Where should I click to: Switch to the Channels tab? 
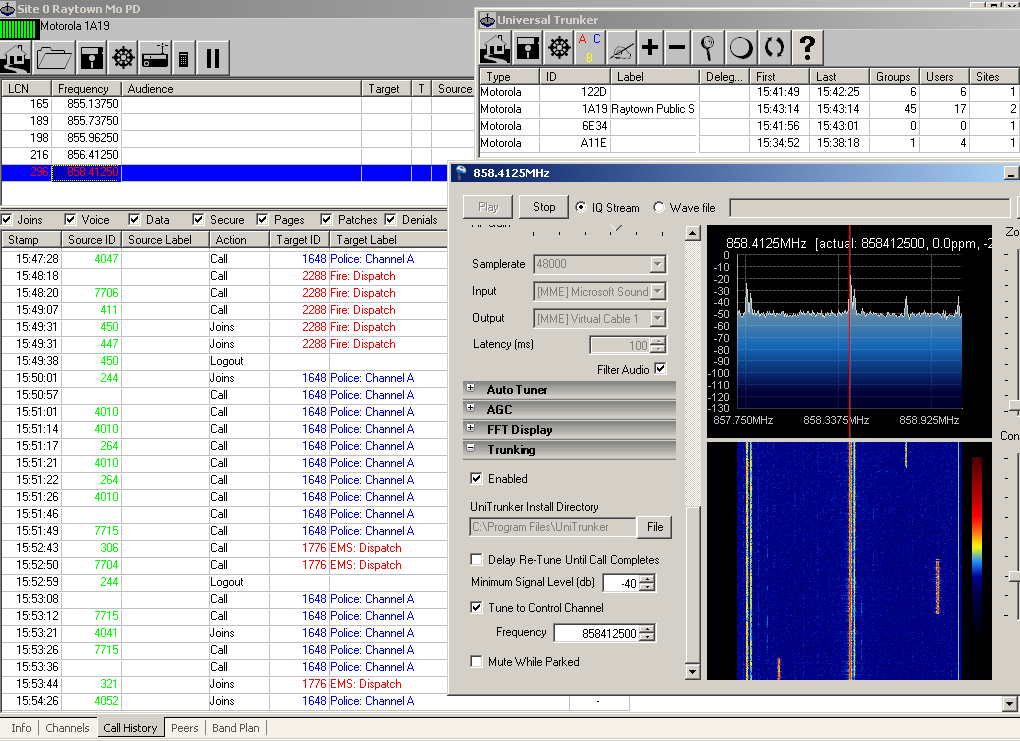(67, 728)
